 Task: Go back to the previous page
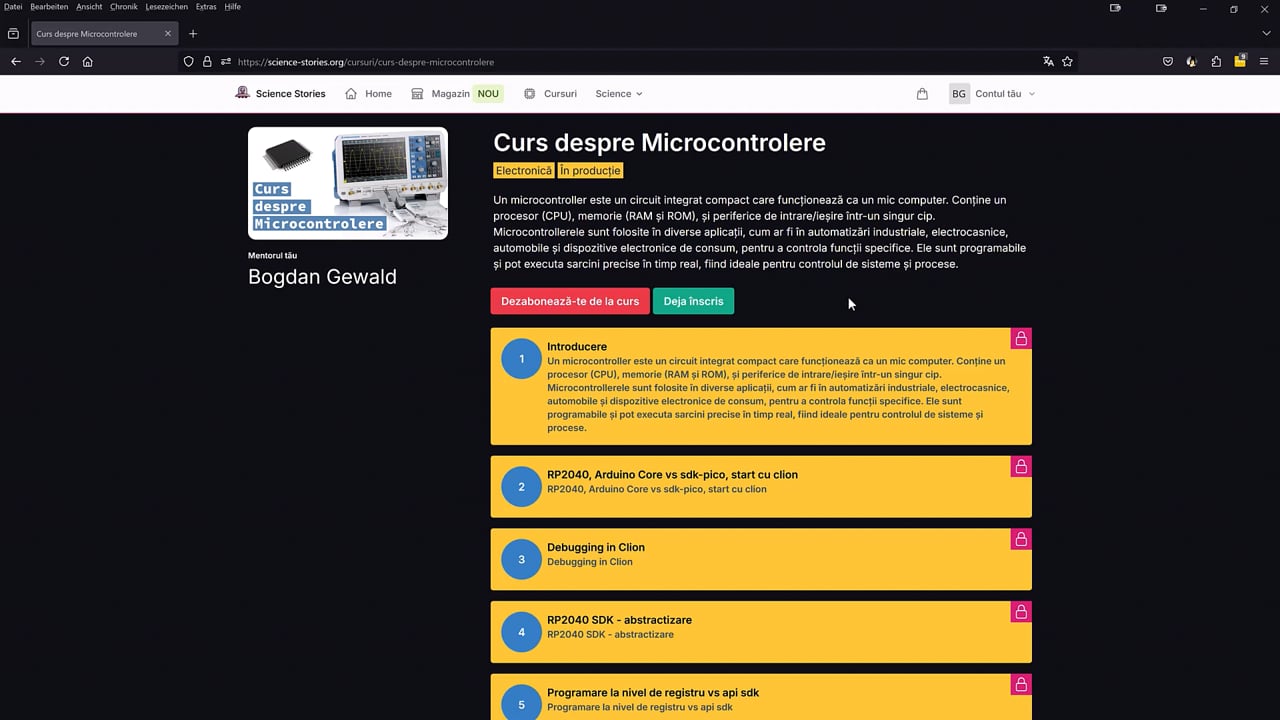pos(16,61)
